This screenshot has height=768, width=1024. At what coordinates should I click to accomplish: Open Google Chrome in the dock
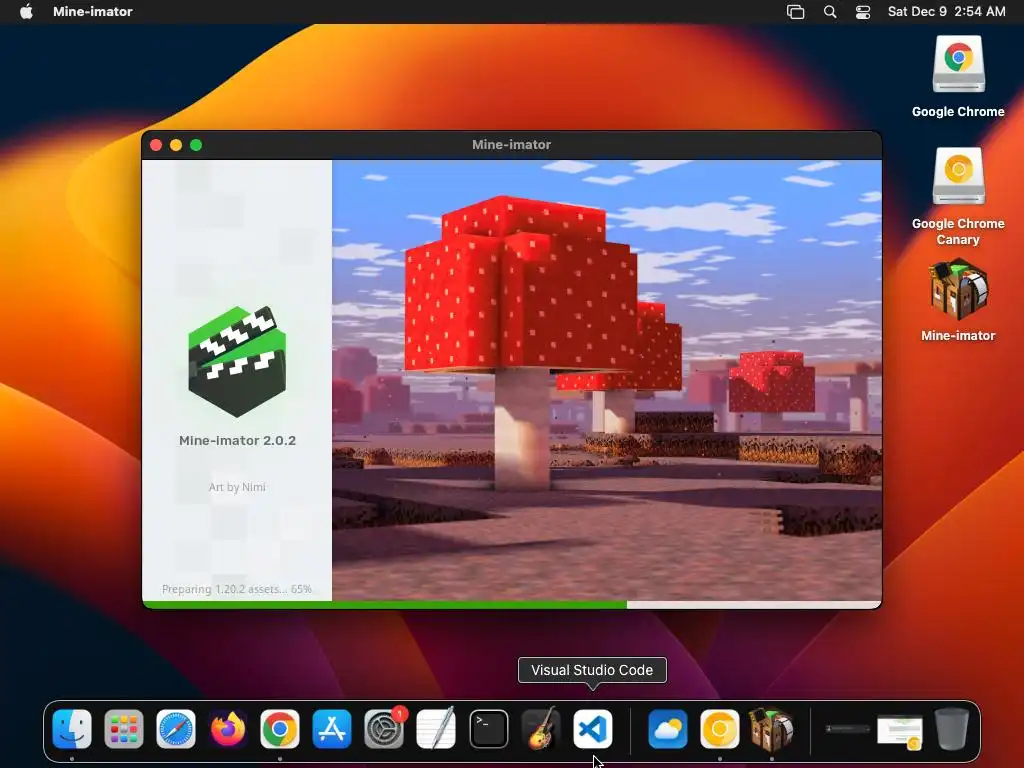pyautogui.click(x=280, y=729)
